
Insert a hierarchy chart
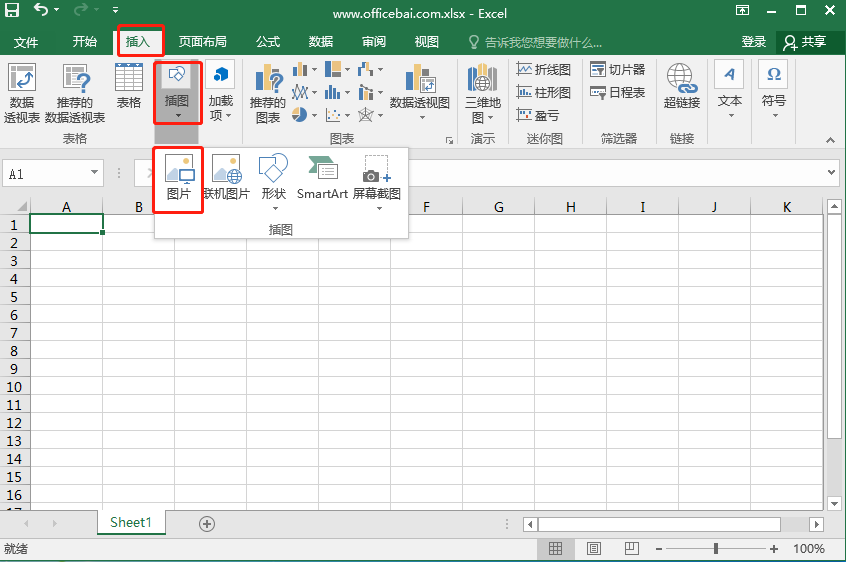click(337, 70)
